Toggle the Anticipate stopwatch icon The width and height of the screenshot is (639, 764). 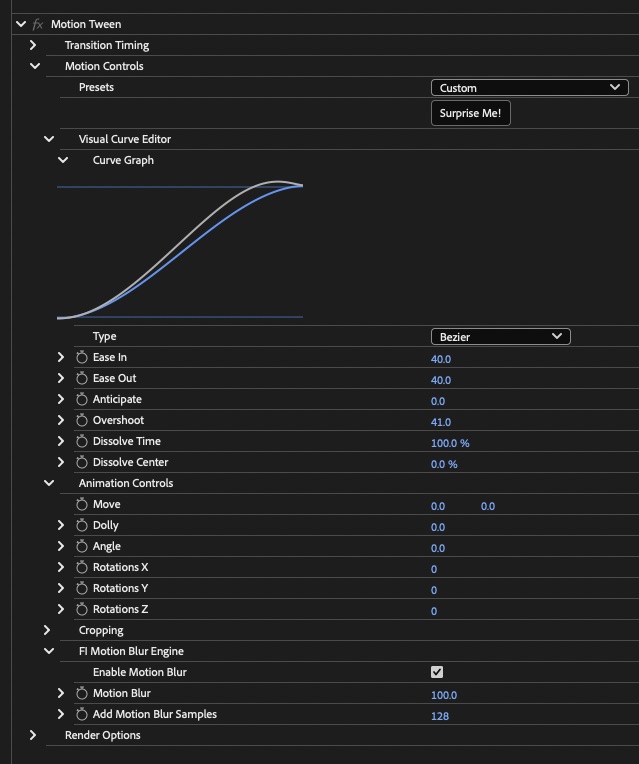[x=81, y=400]
